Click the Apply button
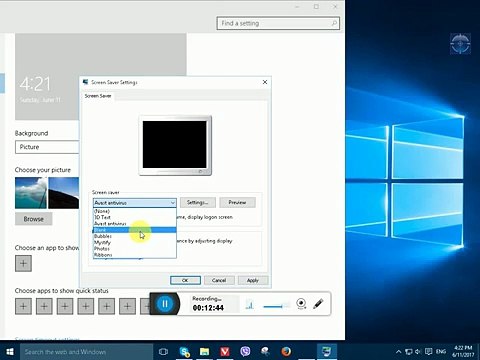480x360 pixels. click(253, 280)
